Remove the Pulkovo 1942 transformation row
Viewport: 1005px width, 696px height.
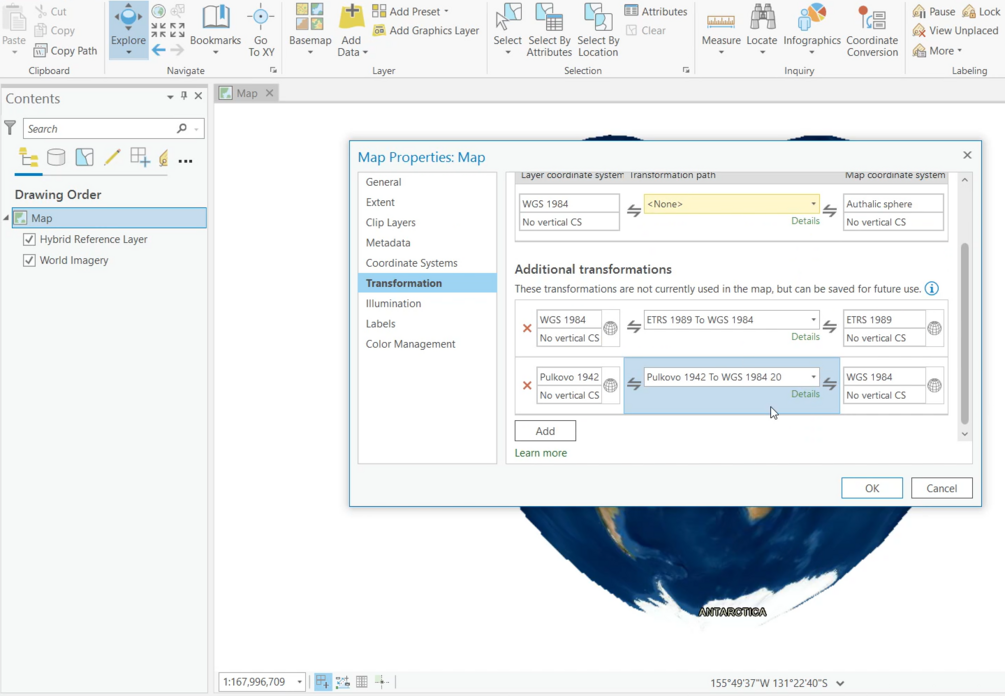pyautogui.click(x=527, y=385)
